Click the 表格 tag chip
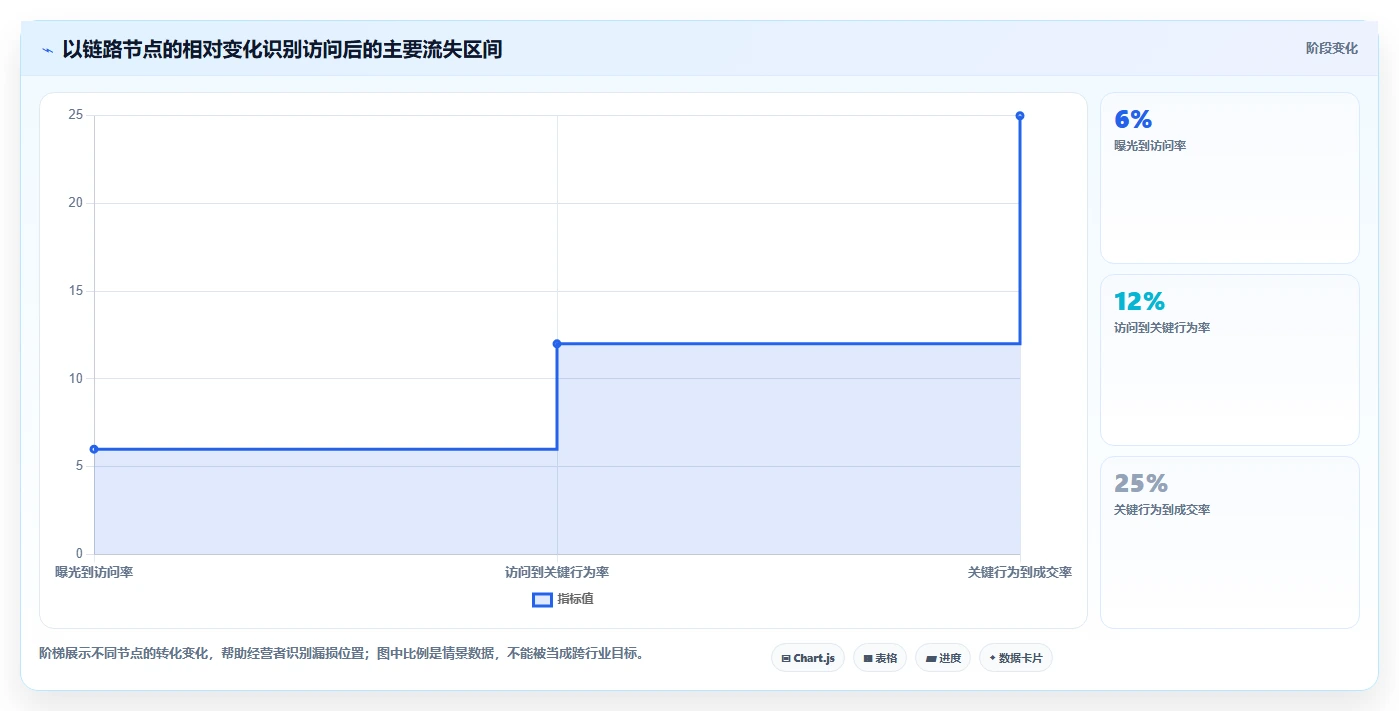 (x=880, y=658)
